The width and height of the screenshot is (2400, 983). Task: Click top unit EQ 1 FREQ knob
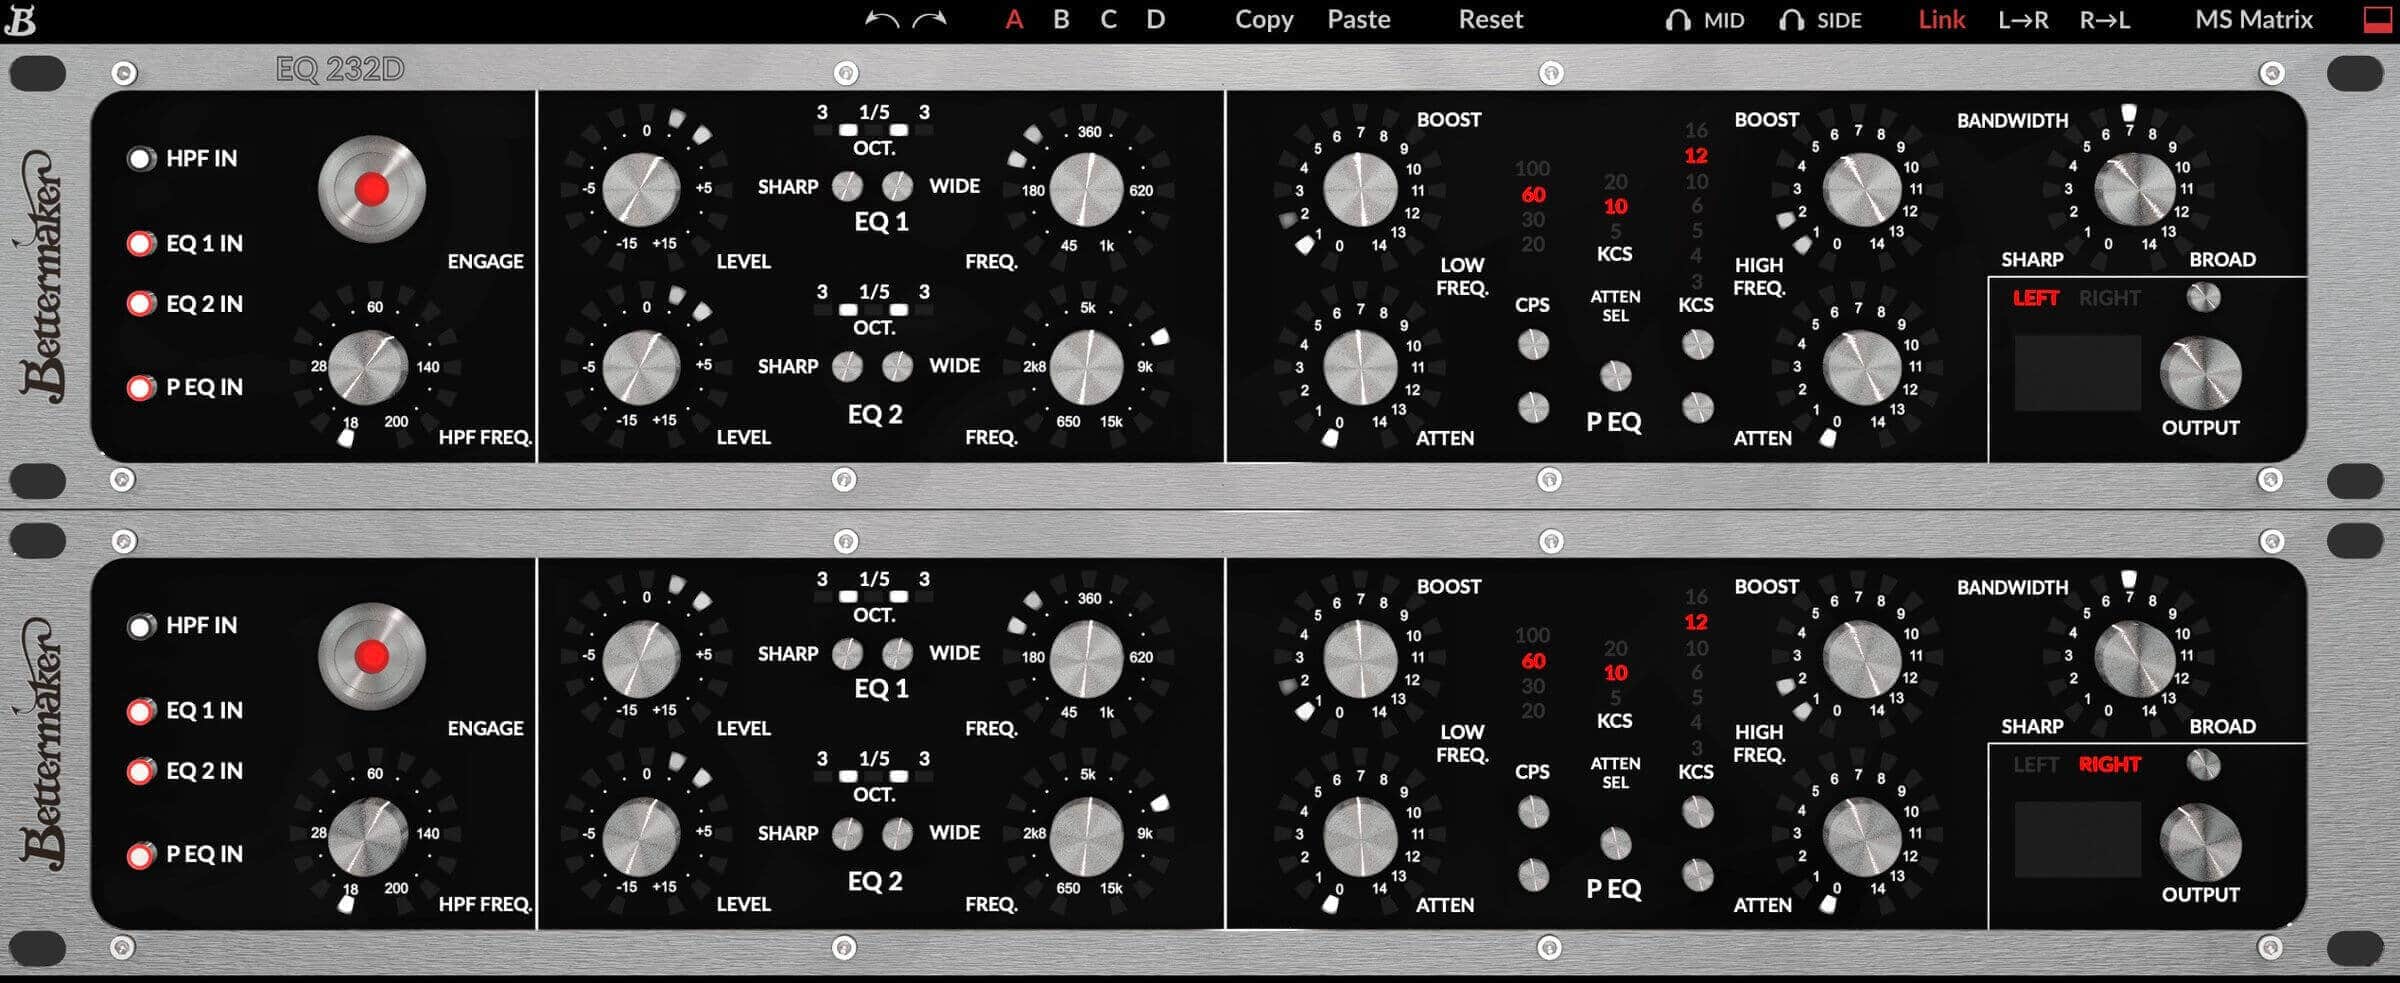[x=1087, y=190]
